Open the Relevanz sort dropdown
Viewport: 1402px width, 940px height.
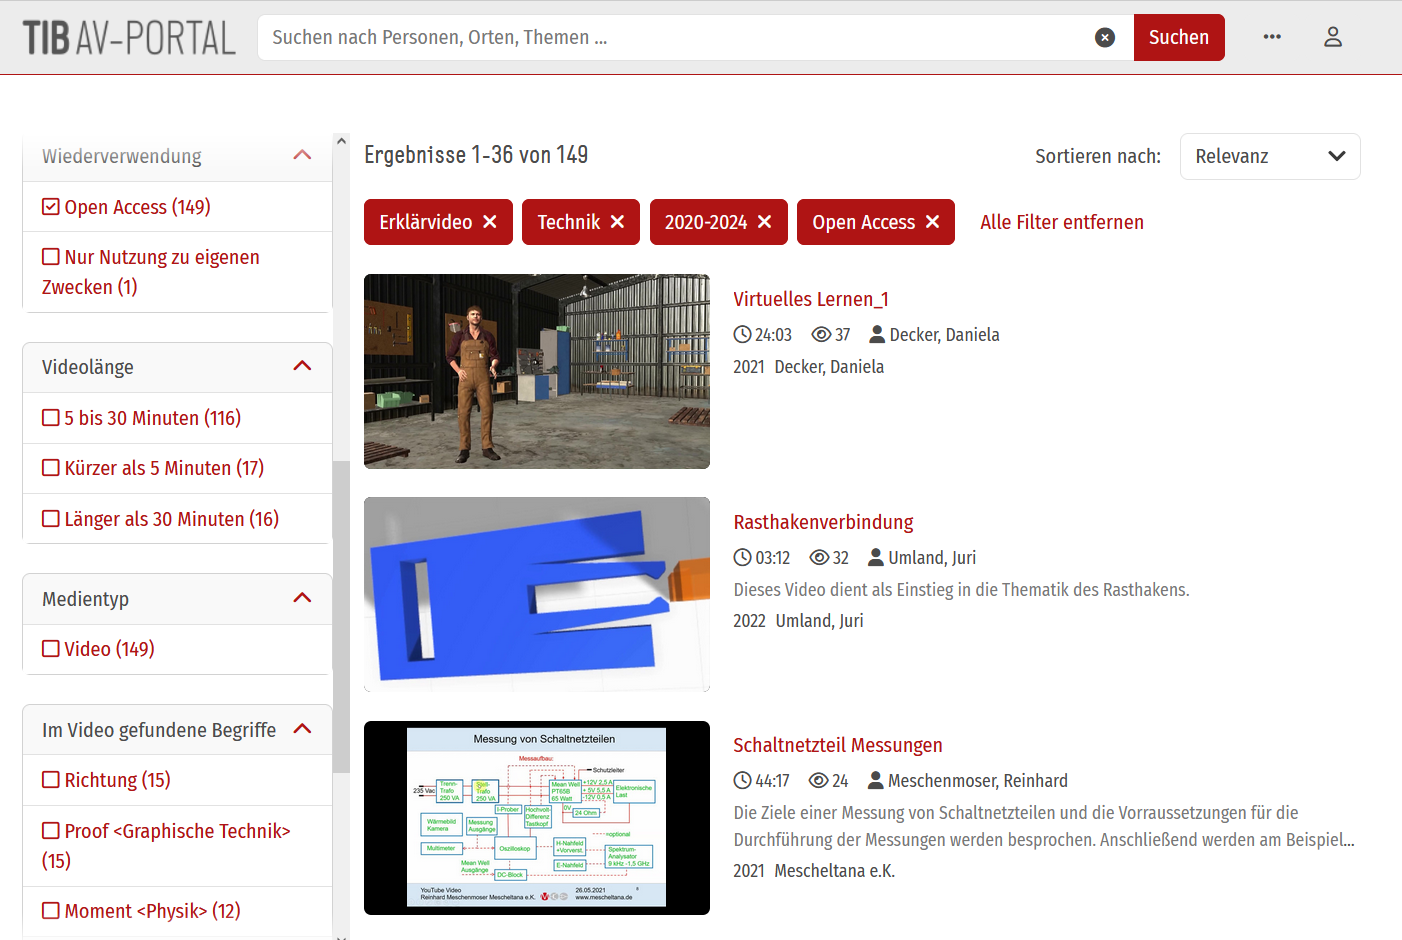1269,157
